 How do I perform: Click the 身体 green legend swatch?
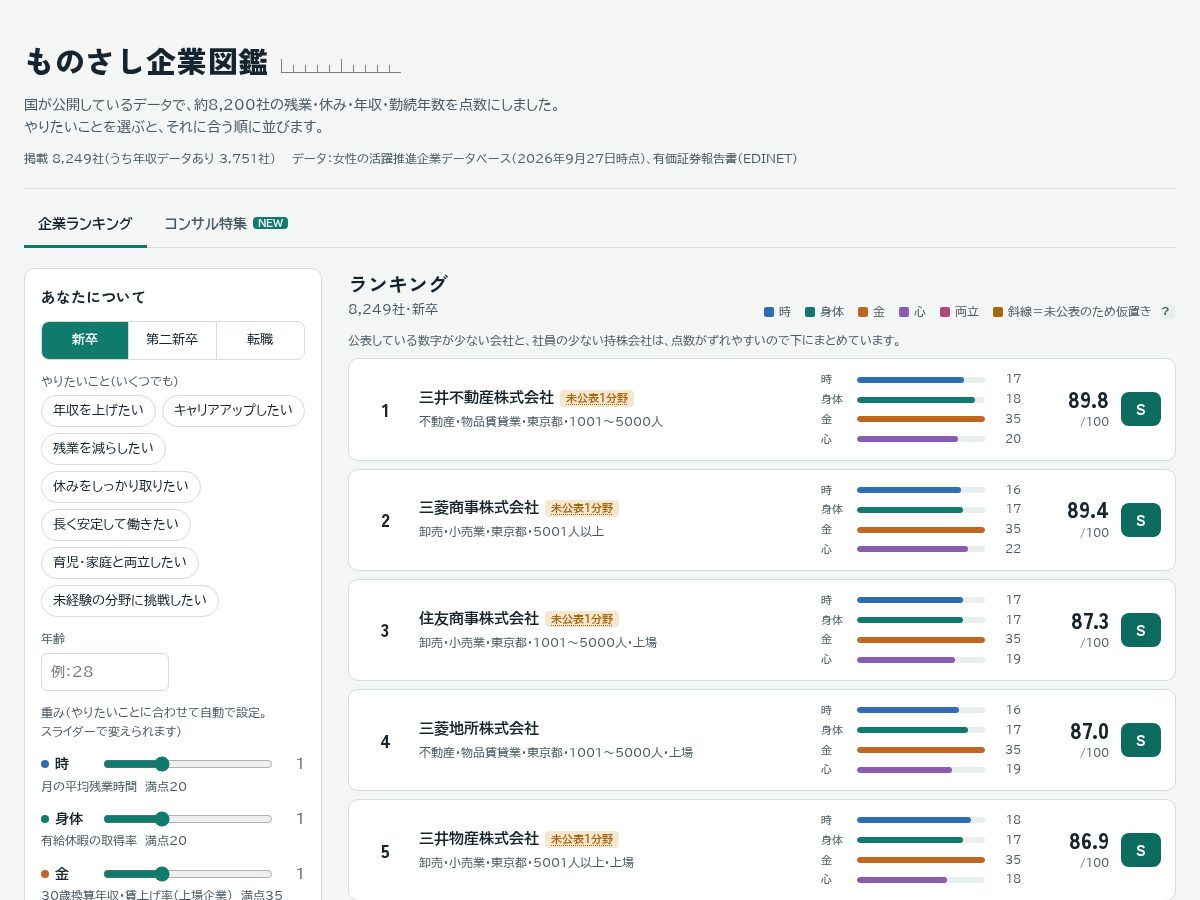click(810, 312)
